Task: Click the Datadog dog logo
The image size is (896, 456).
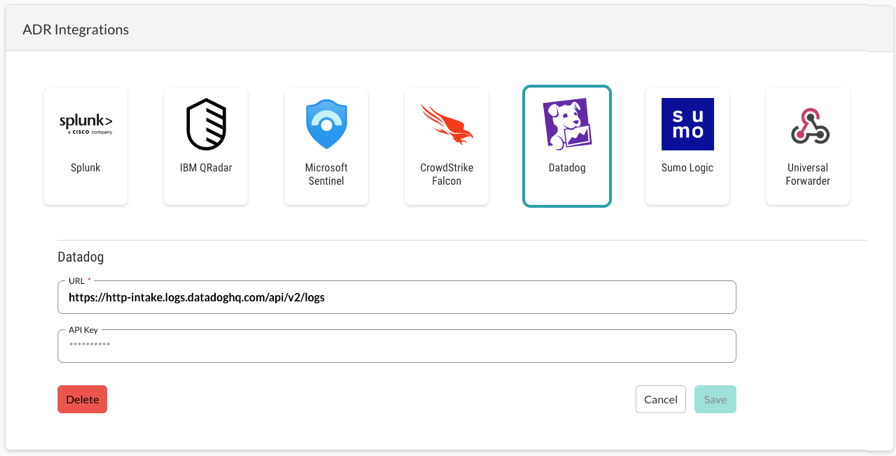Action: point(567,124)
